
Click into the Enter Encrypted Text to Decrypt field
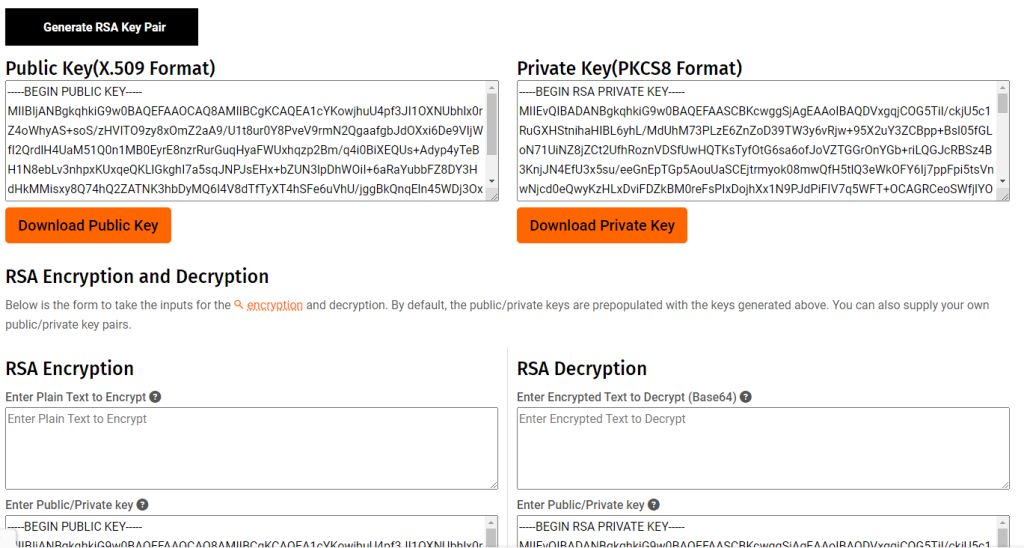763,448
